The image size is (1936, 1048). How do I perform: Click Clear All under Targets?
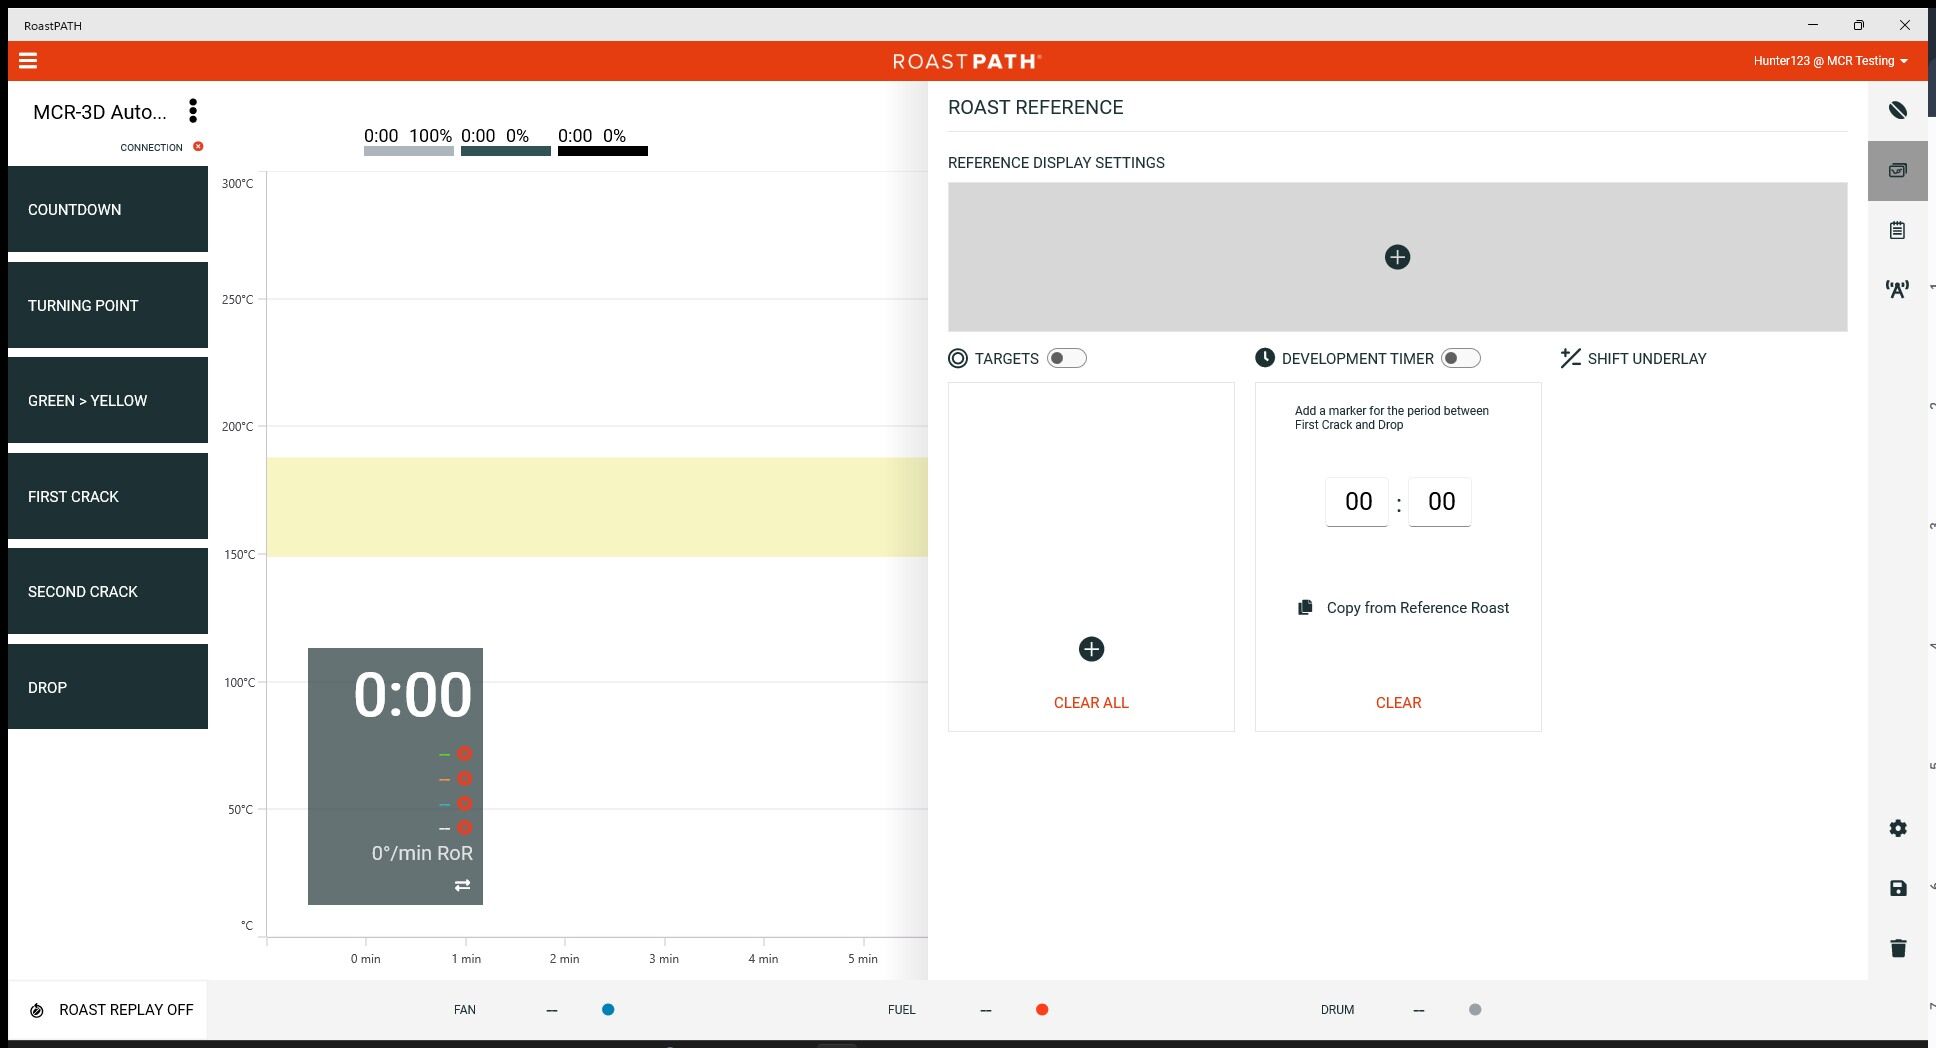pos(1091,703)
